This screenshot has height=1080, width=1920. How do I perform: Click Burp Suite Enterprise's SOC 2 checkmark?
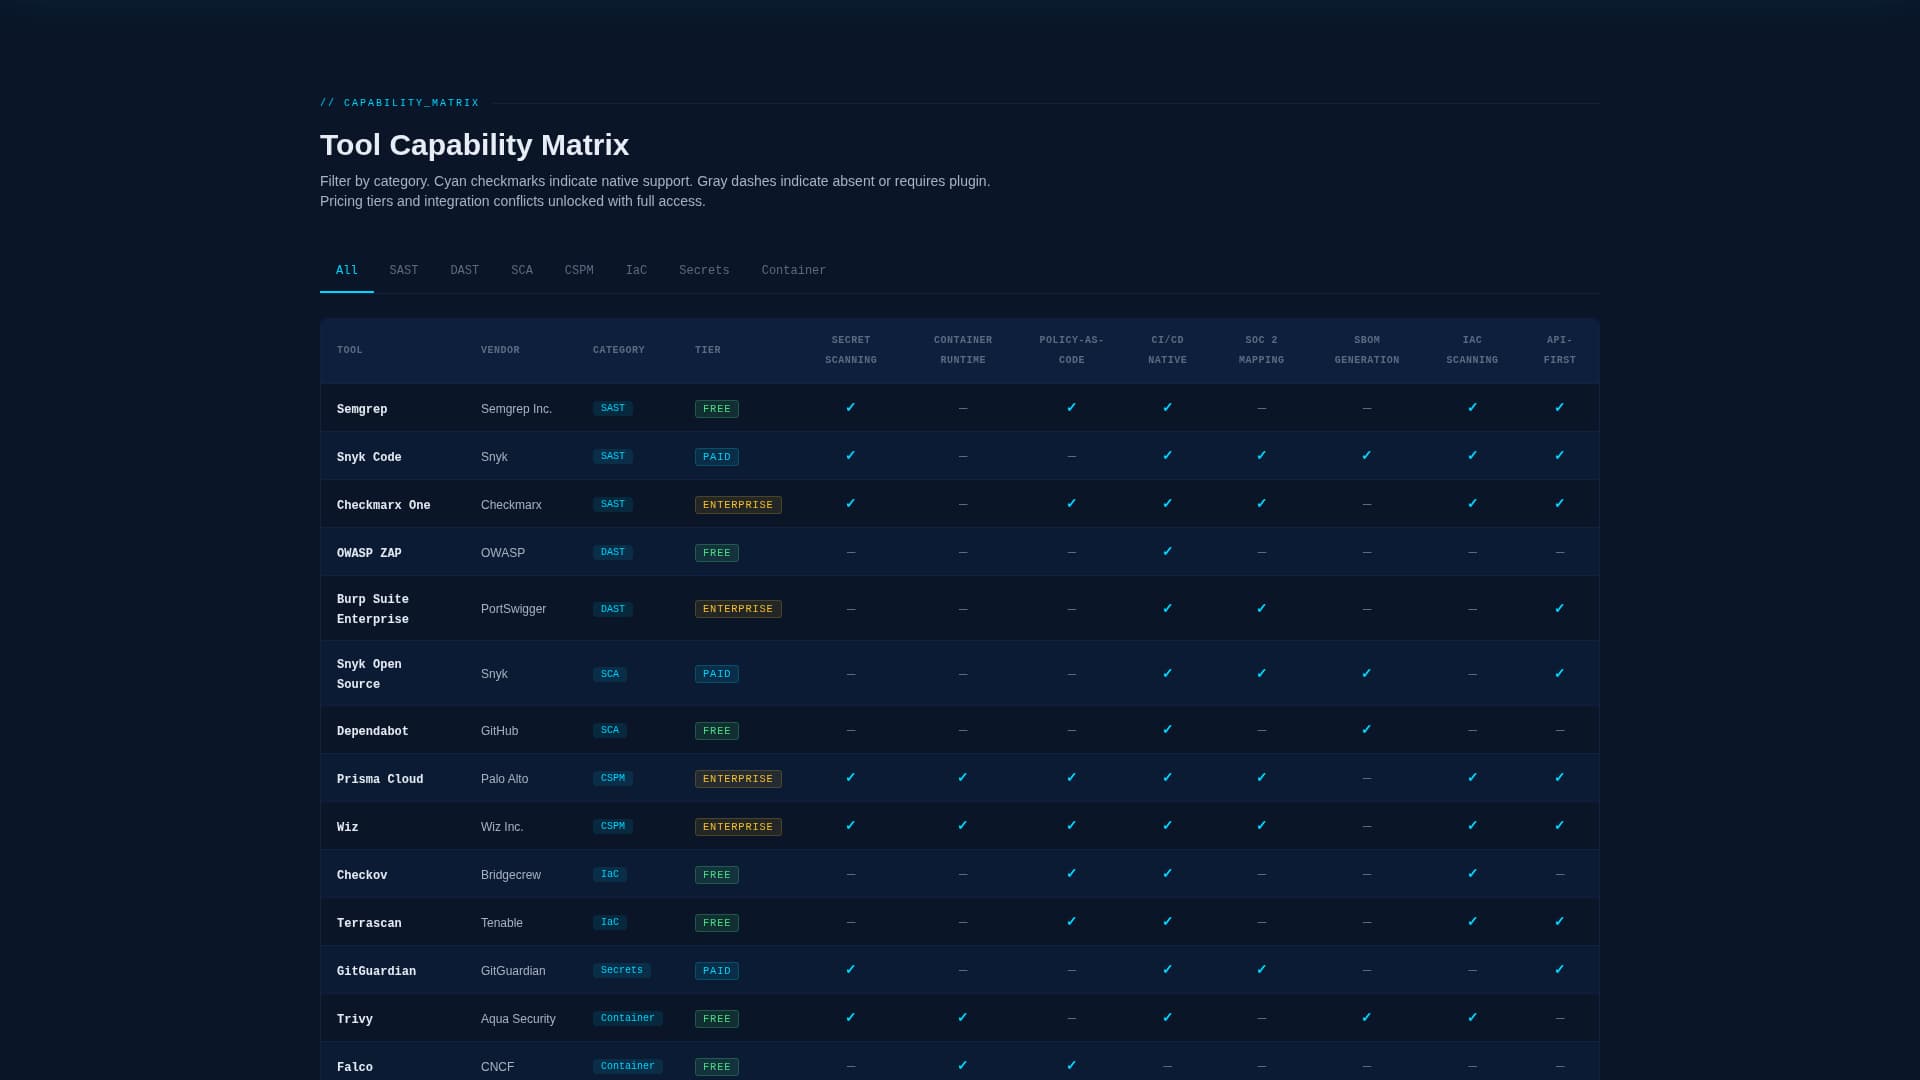(x=1262, y=609)
